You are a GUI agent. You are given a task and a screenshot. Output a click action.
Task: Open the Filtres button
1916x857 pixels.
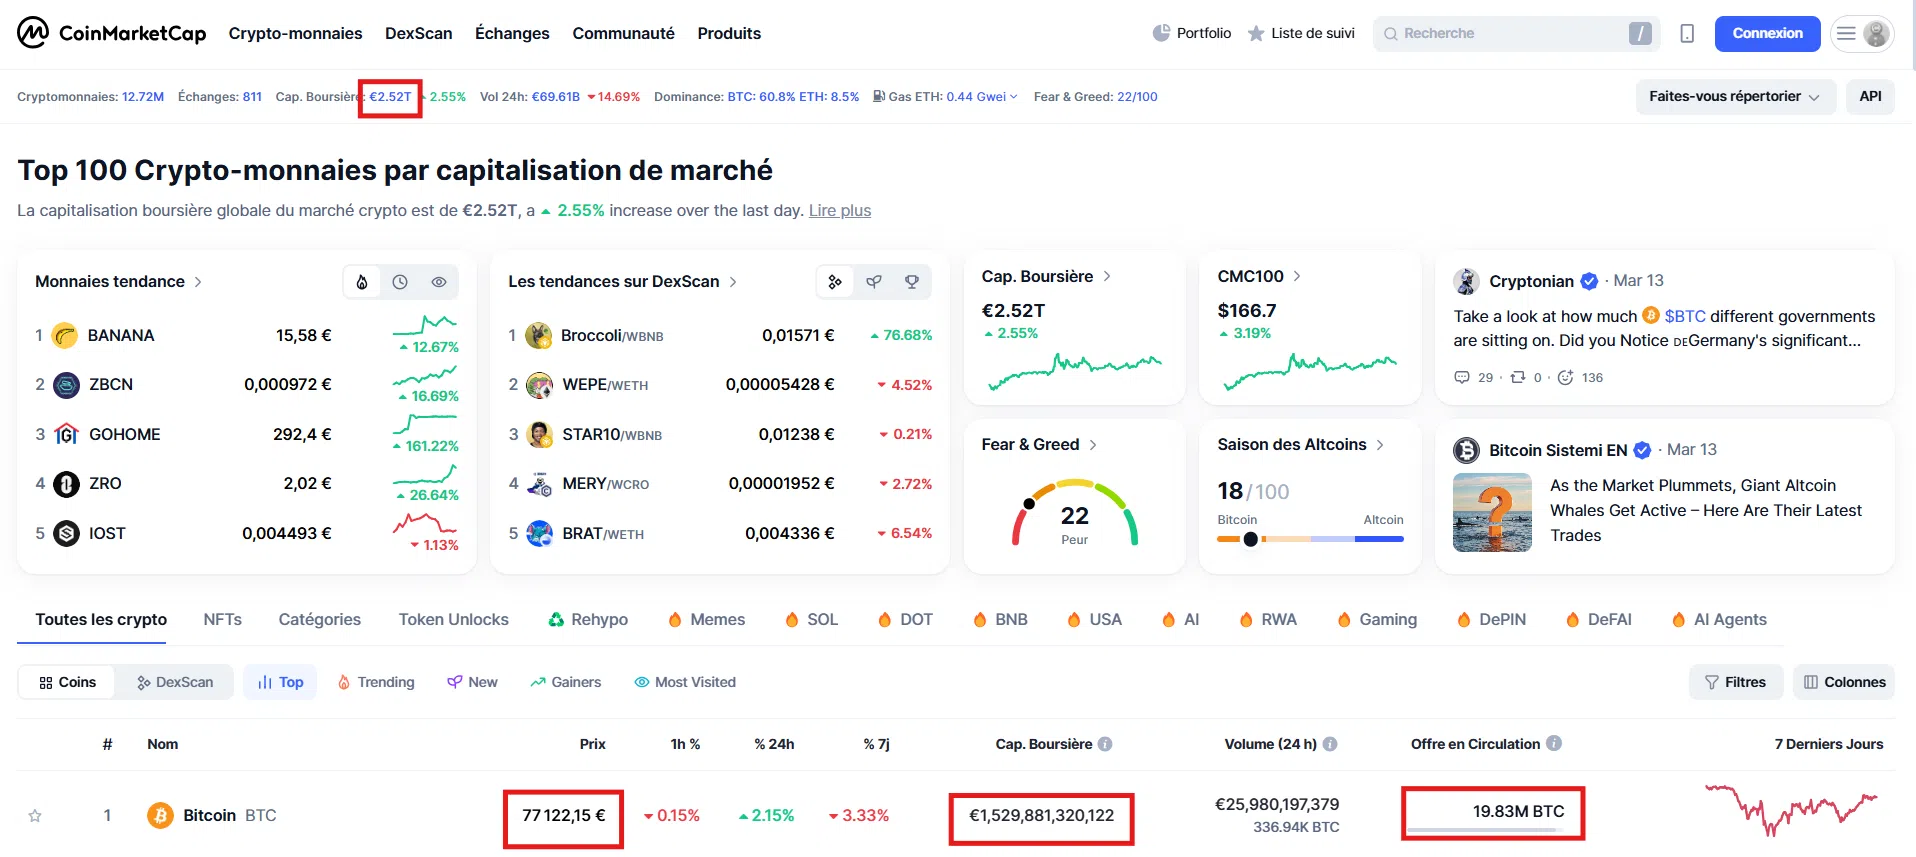click(x=1735, y=682)
